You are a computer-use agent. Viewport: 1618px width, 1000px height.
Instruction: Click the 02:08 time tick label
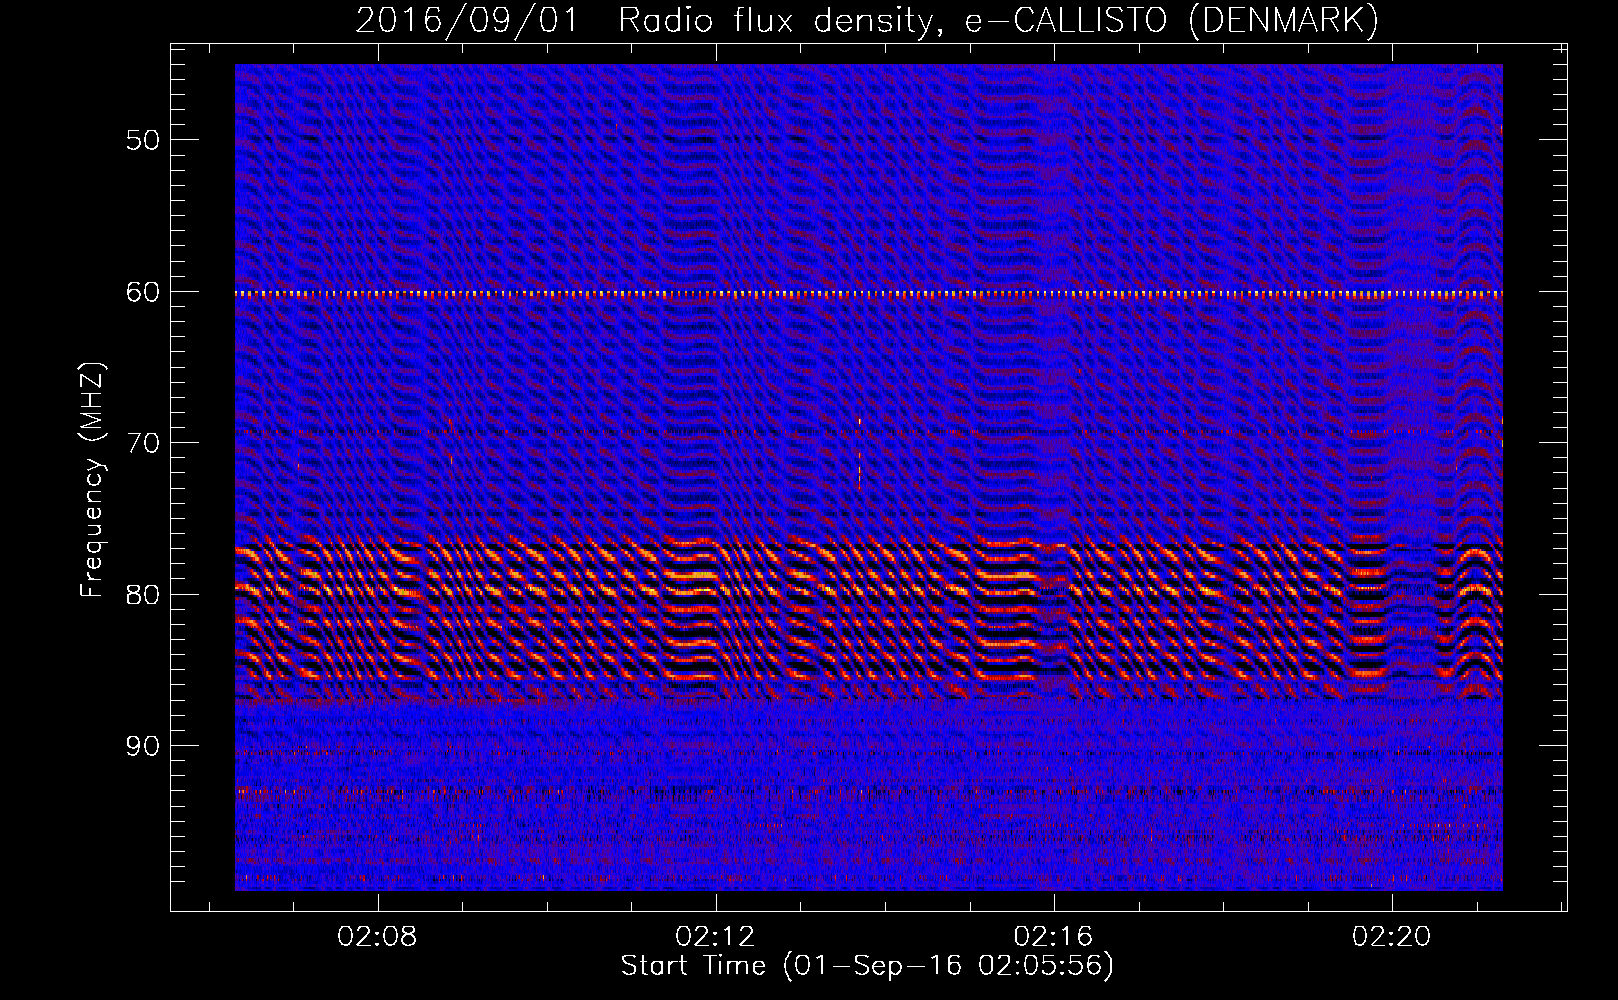pos(378,936)
